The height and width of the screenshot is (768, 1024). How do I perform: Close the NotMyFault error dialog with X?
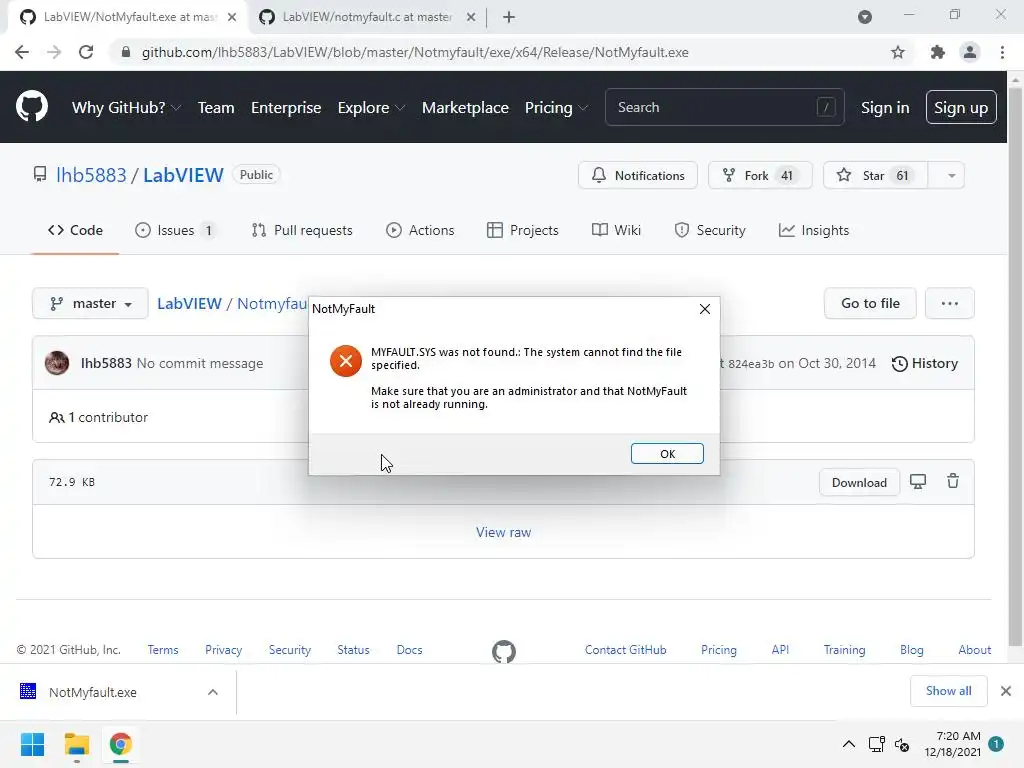coord(705,309)
